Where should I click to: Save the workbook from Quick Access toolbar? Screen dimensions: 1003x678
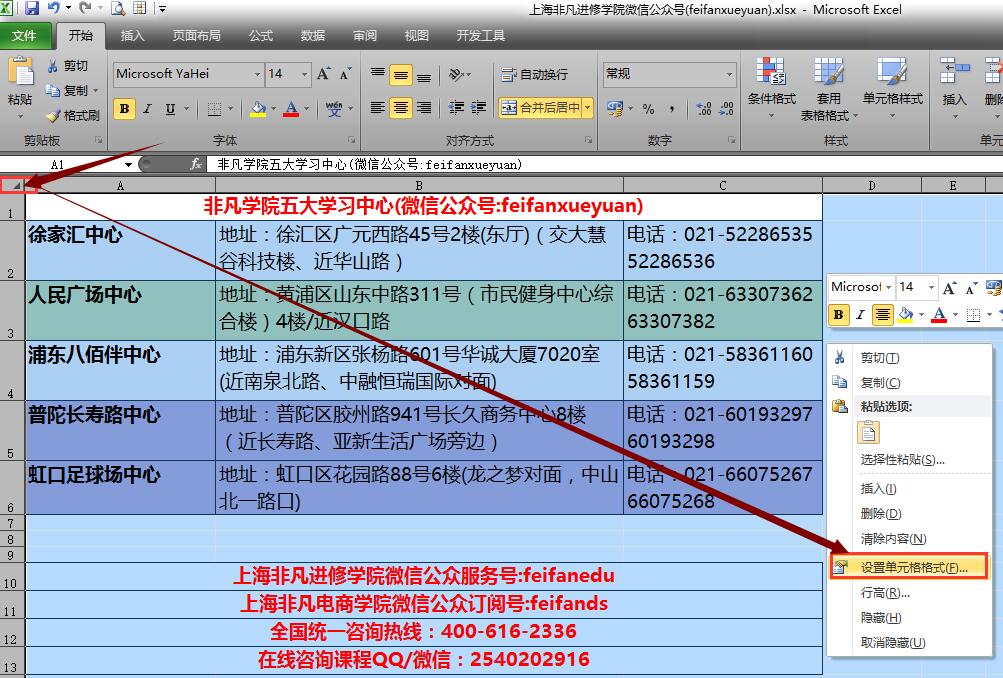point(31,9)
